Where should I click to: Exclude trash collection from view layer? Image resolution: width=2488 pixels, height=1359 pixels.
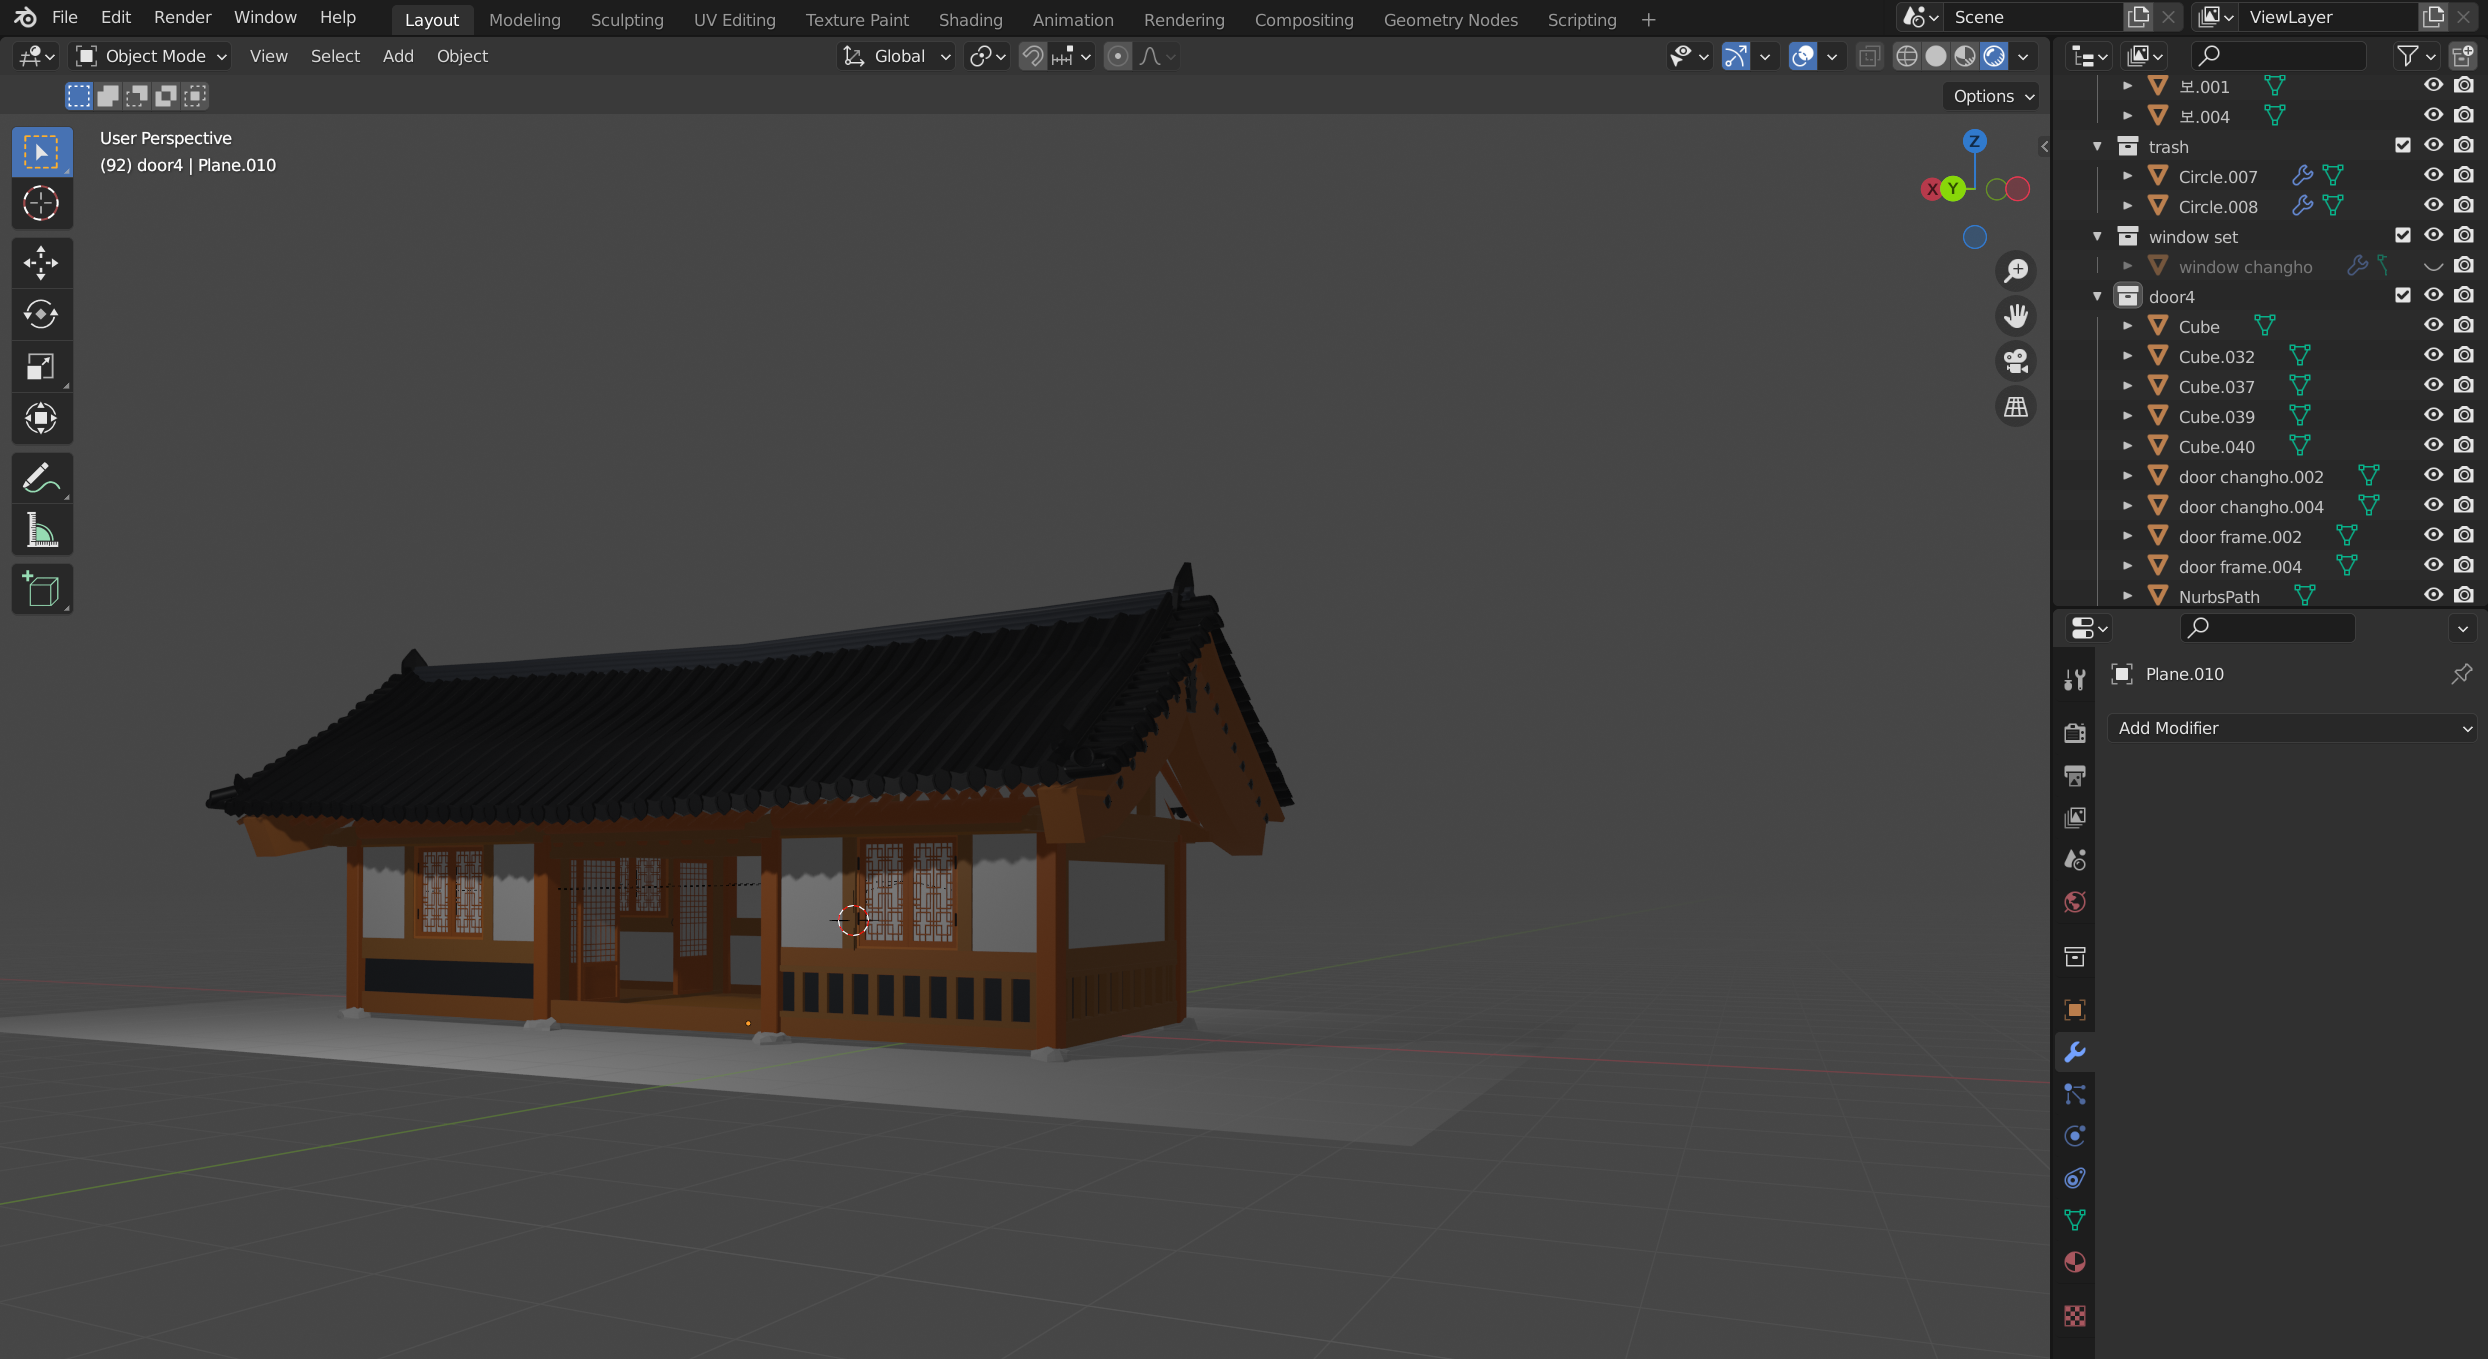click(2403, 146)
